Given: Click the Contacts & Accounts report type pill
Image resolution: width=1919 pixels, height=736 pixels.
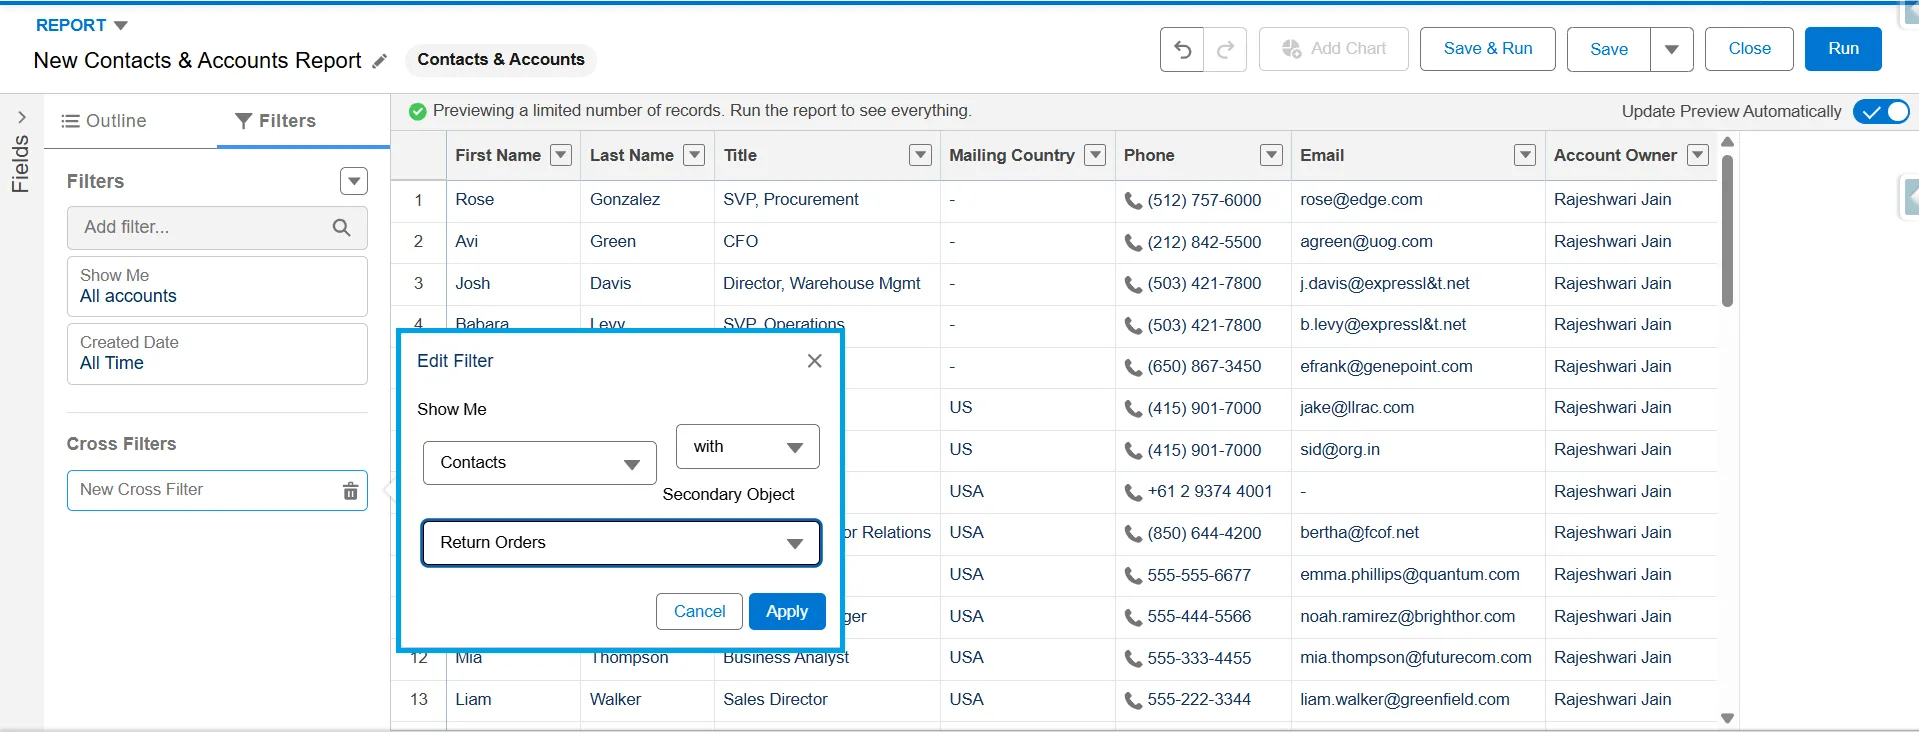Looking at the screenshot, I should click(501, 60).
